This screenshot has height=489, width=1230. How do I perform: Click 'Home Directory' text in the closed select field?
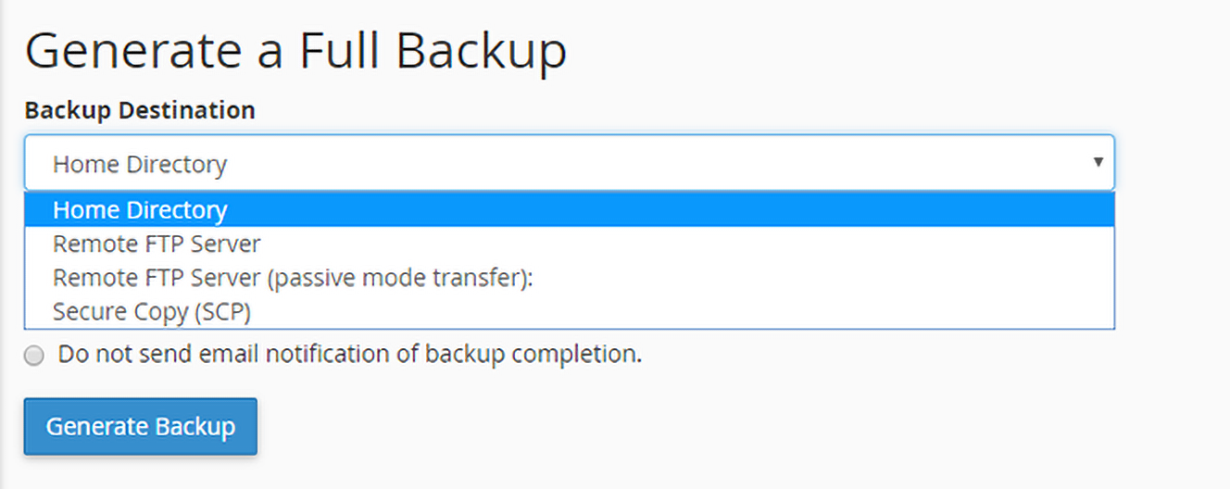(x=140, y=164)
